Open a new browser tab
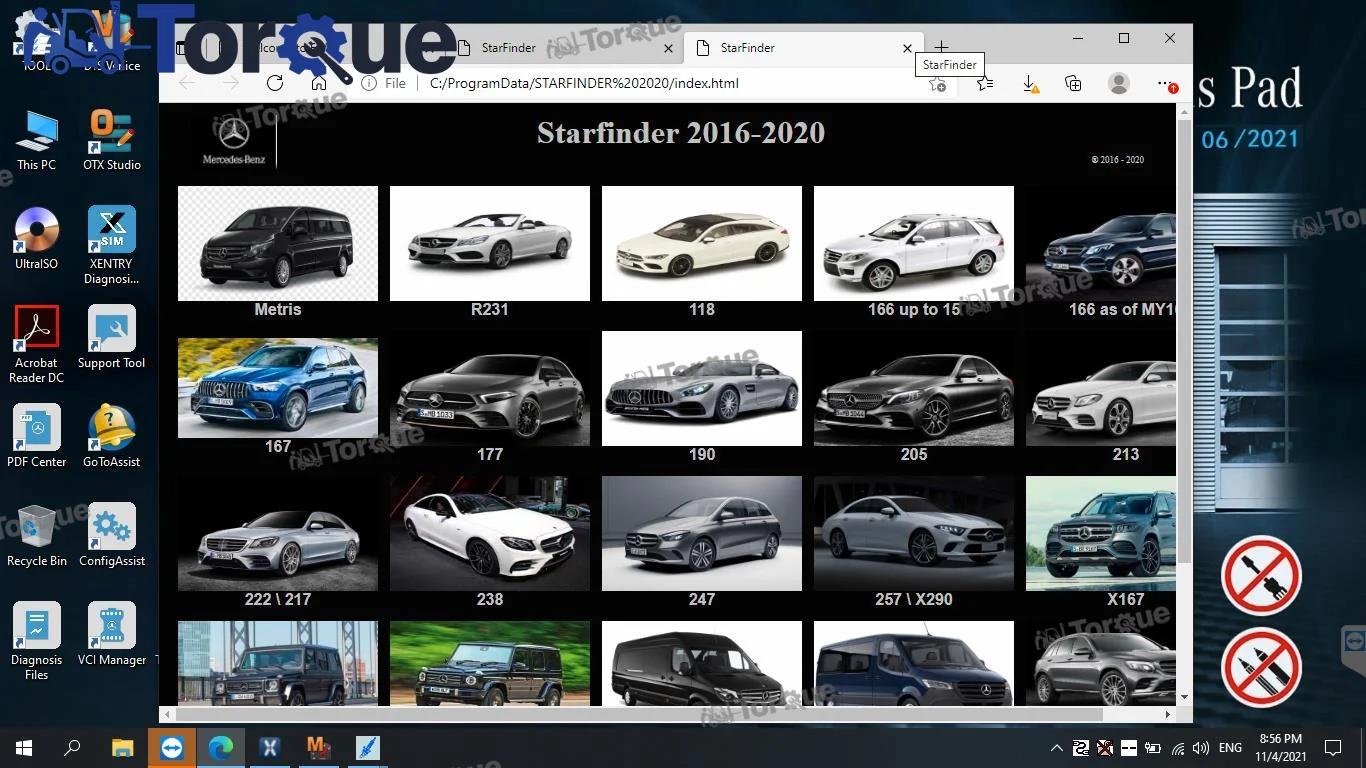This screenshot has height=768, width=1366. pos(941,47)
